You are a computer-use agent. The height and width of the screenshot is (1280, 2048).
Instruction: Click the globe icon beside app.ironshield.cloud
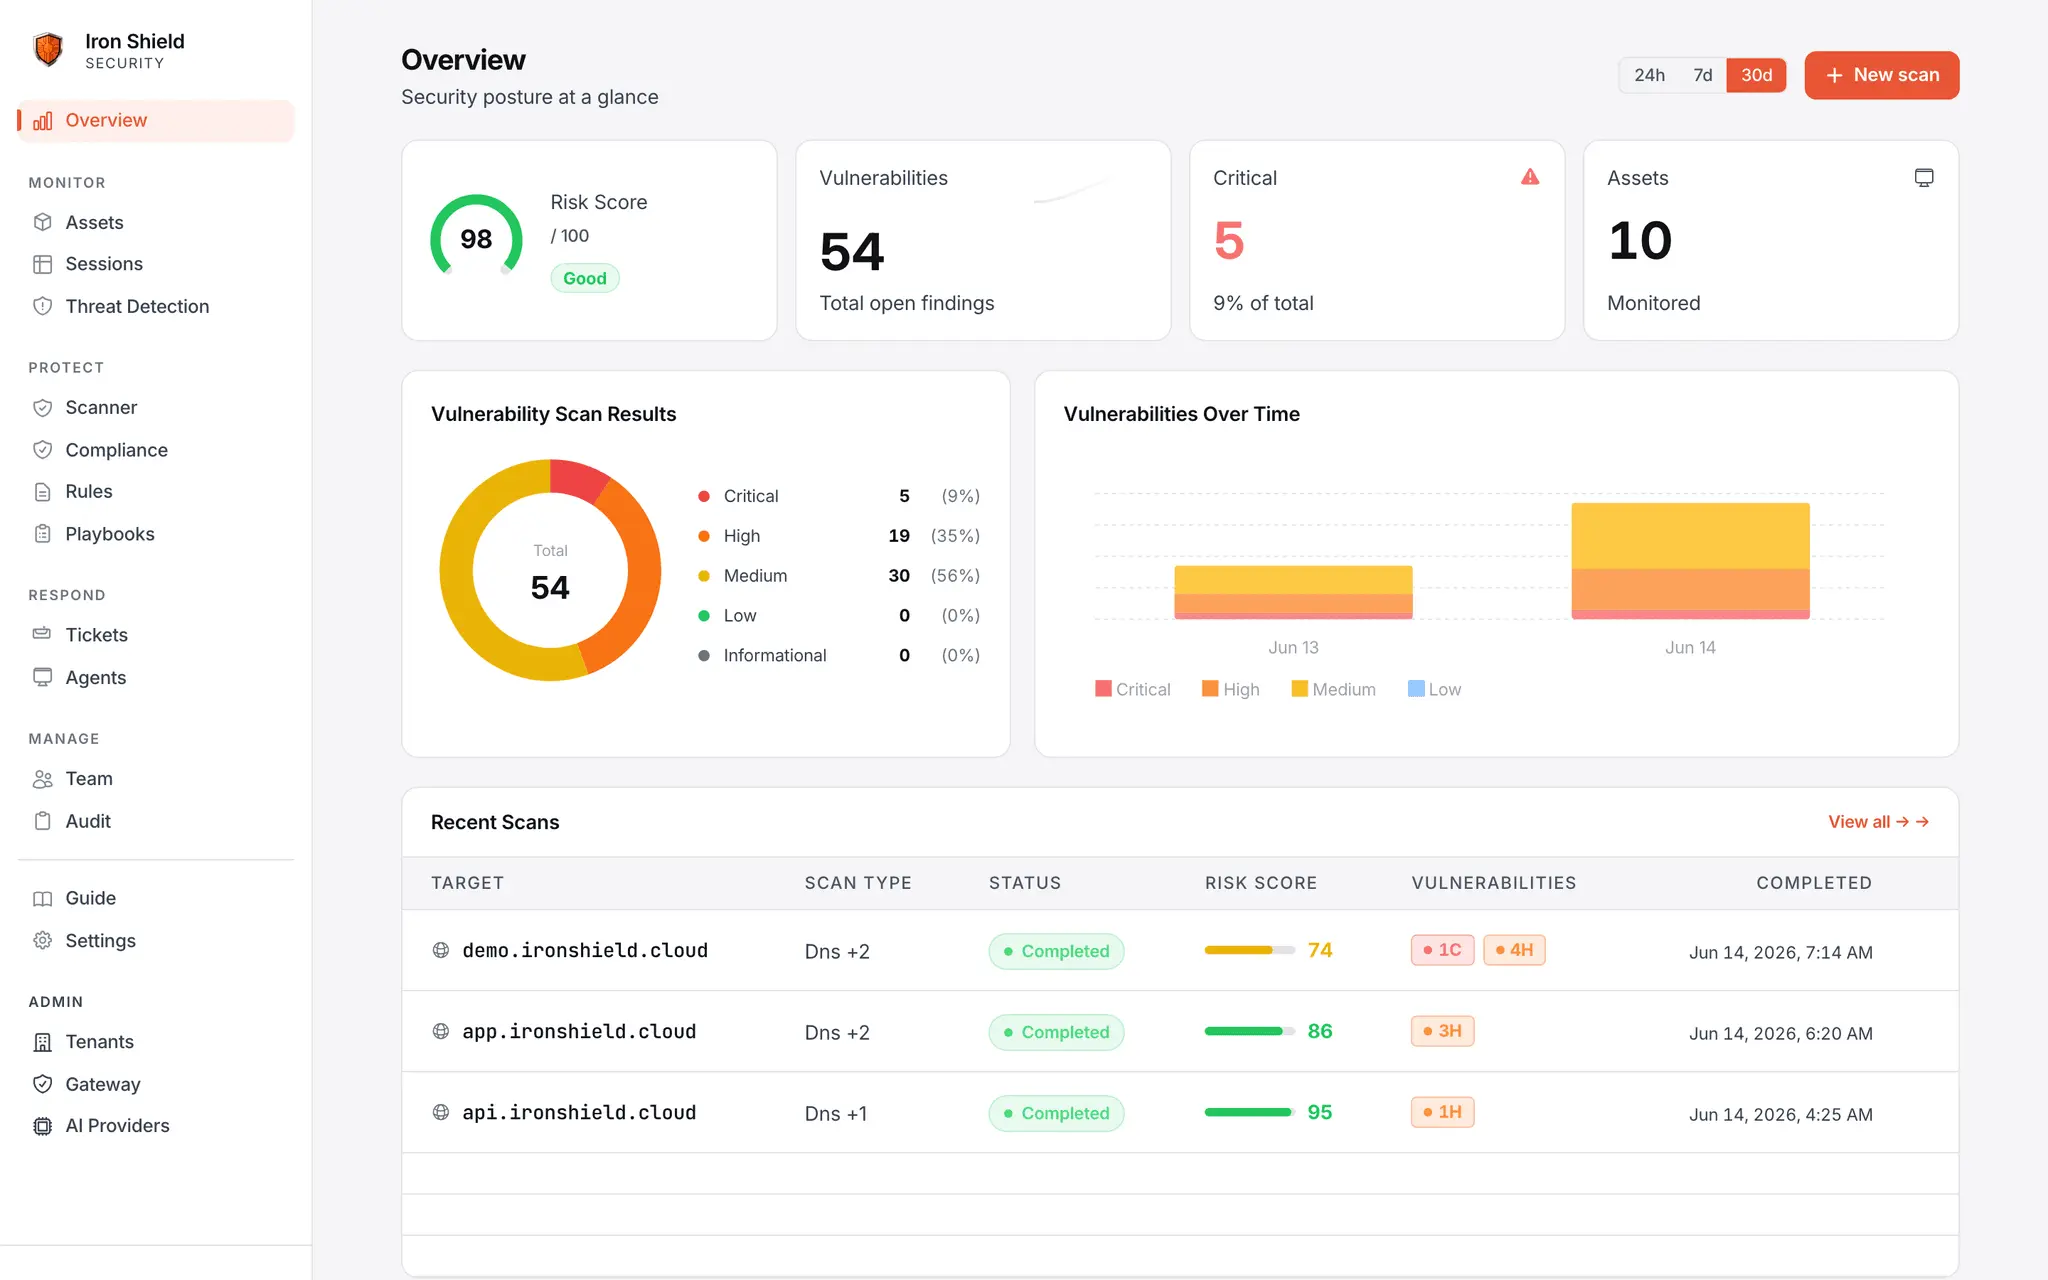click(x=441, y=1031)
